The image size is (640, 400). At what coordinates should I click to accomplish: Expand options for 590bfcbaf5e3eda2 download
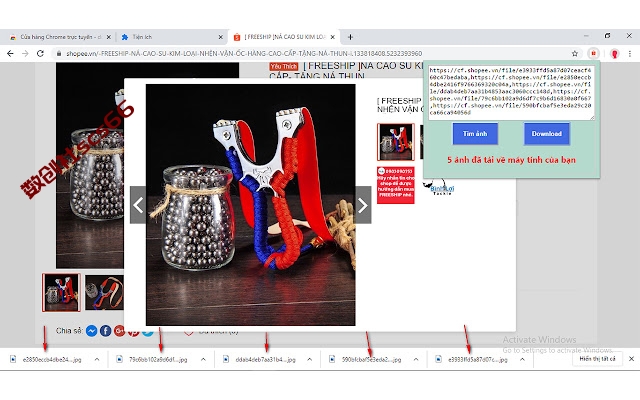point(416,360)
